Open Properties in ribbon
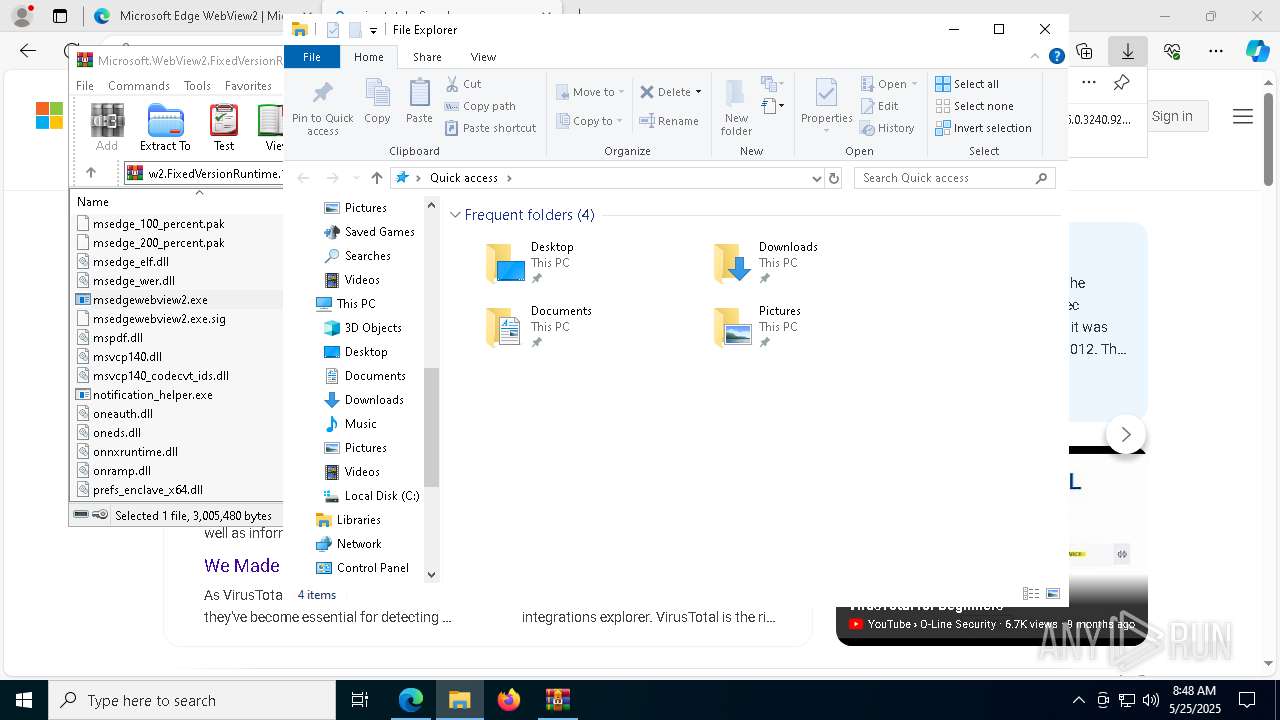This screenshot has width=1280, height=720. tap(826, 108)
